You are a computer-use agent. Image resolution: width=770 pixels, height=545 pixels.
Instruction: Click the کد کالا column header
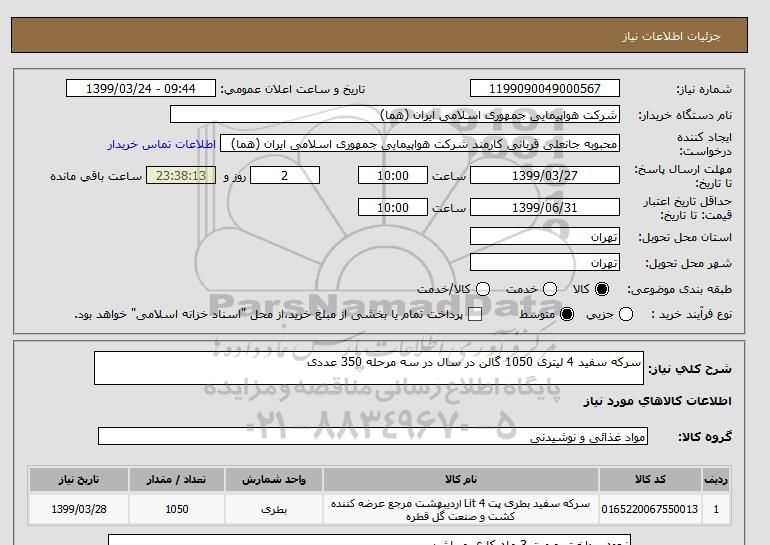pyautogui.click(x=650, y=480)
